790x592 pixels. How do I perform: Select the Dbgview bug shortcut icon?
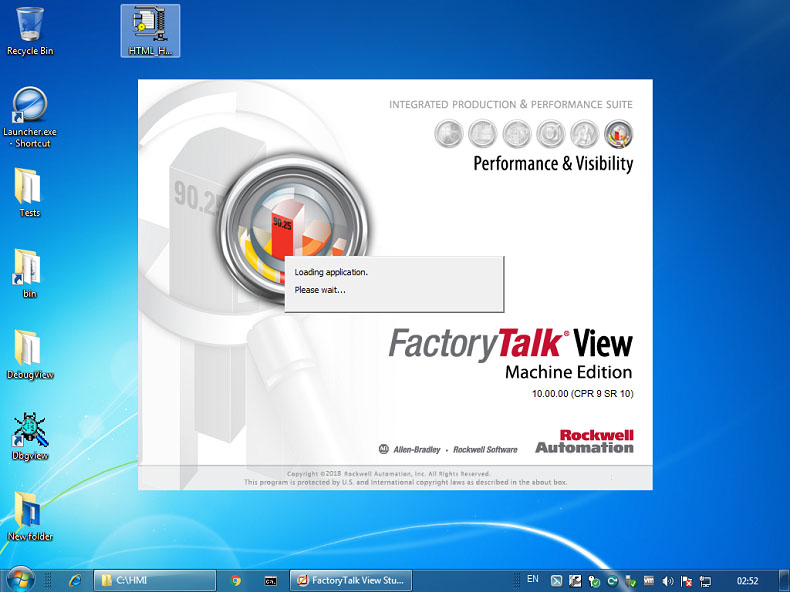click(x=30, y=436)
